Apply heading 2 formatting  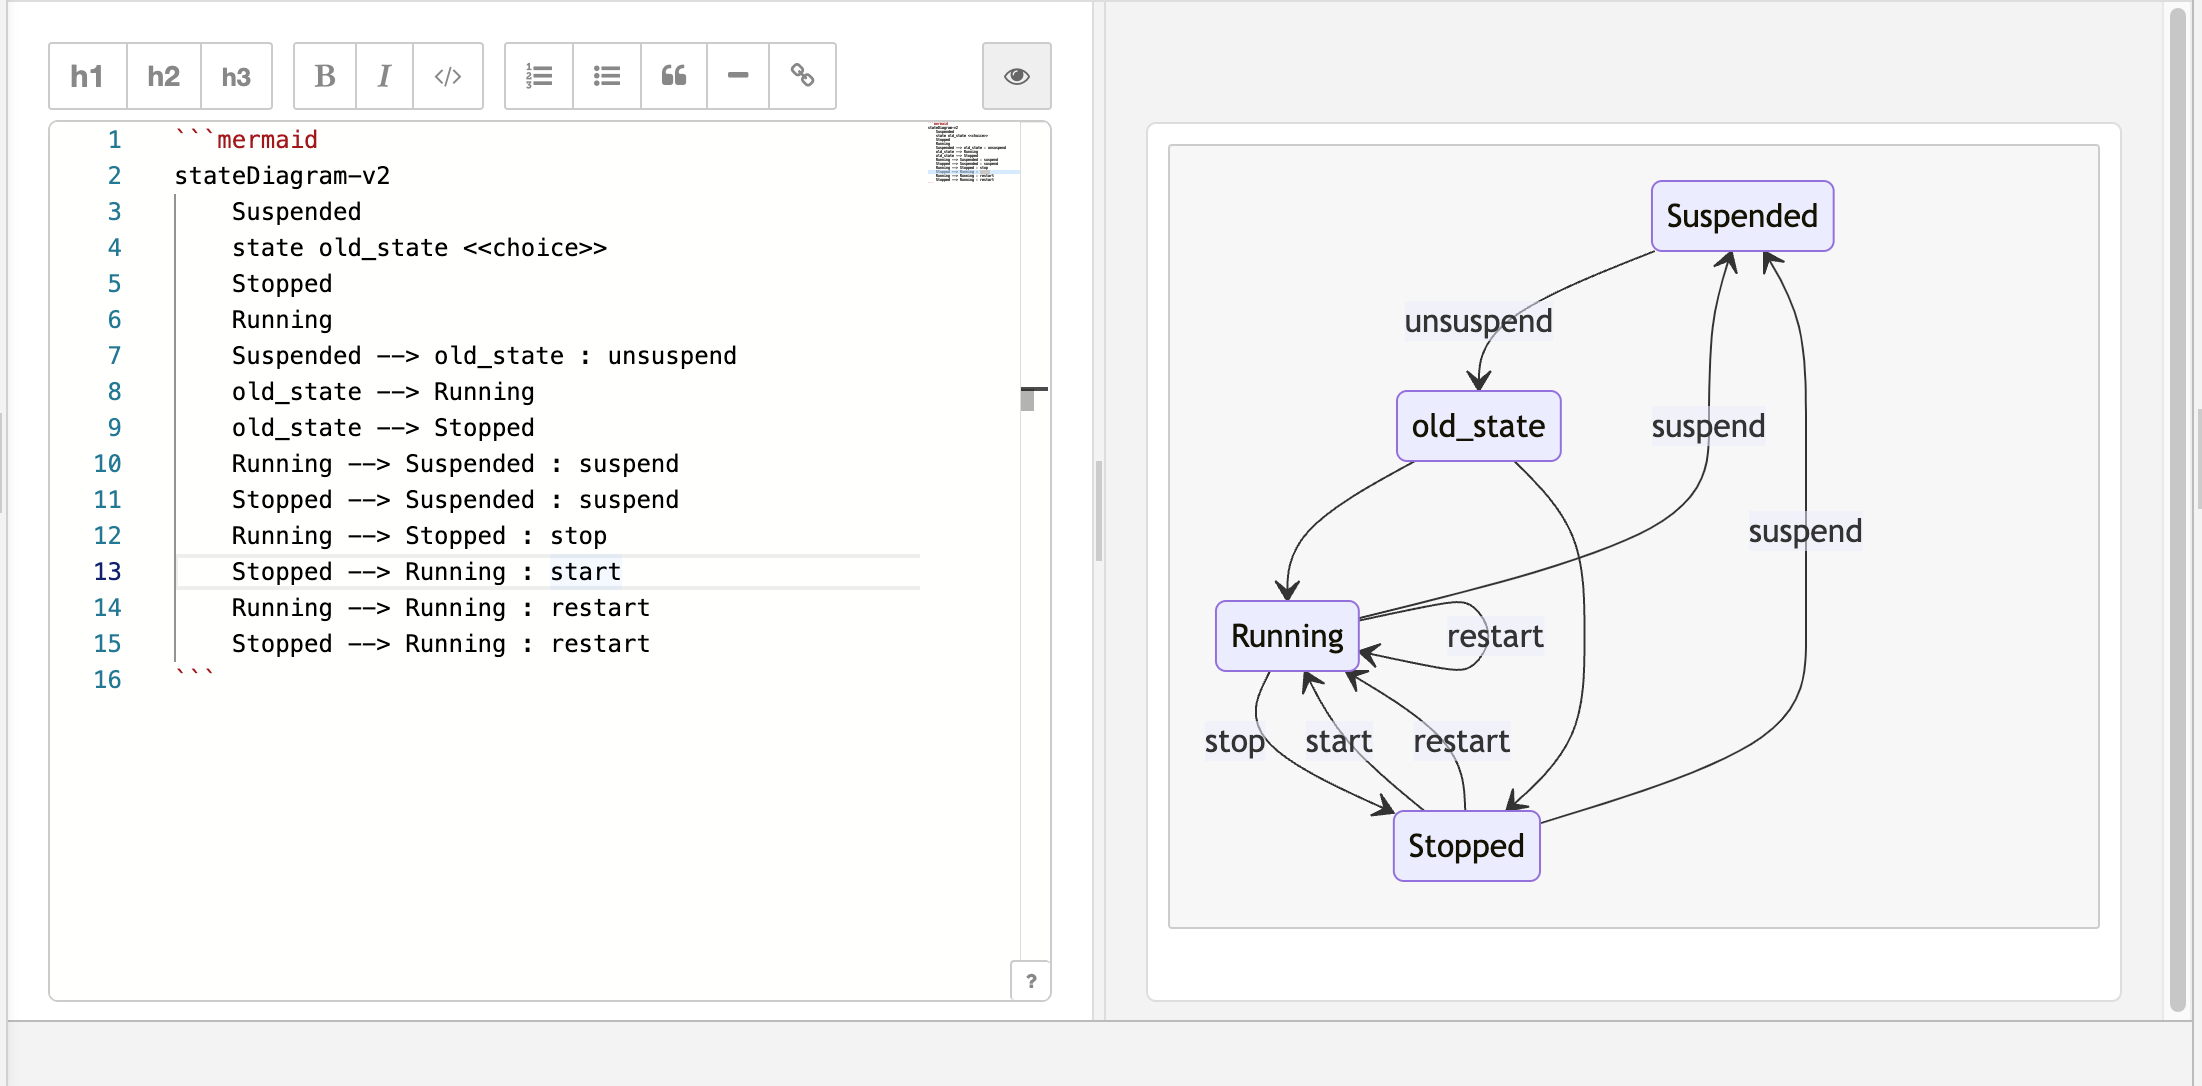click(x=164, y=76)
